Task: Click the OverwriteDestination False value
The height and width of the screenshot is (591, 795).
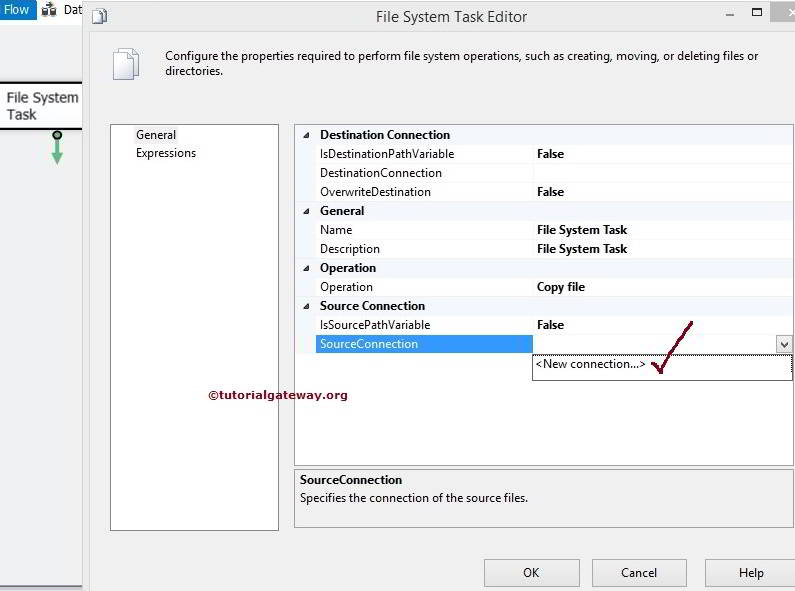Action: 550,192
